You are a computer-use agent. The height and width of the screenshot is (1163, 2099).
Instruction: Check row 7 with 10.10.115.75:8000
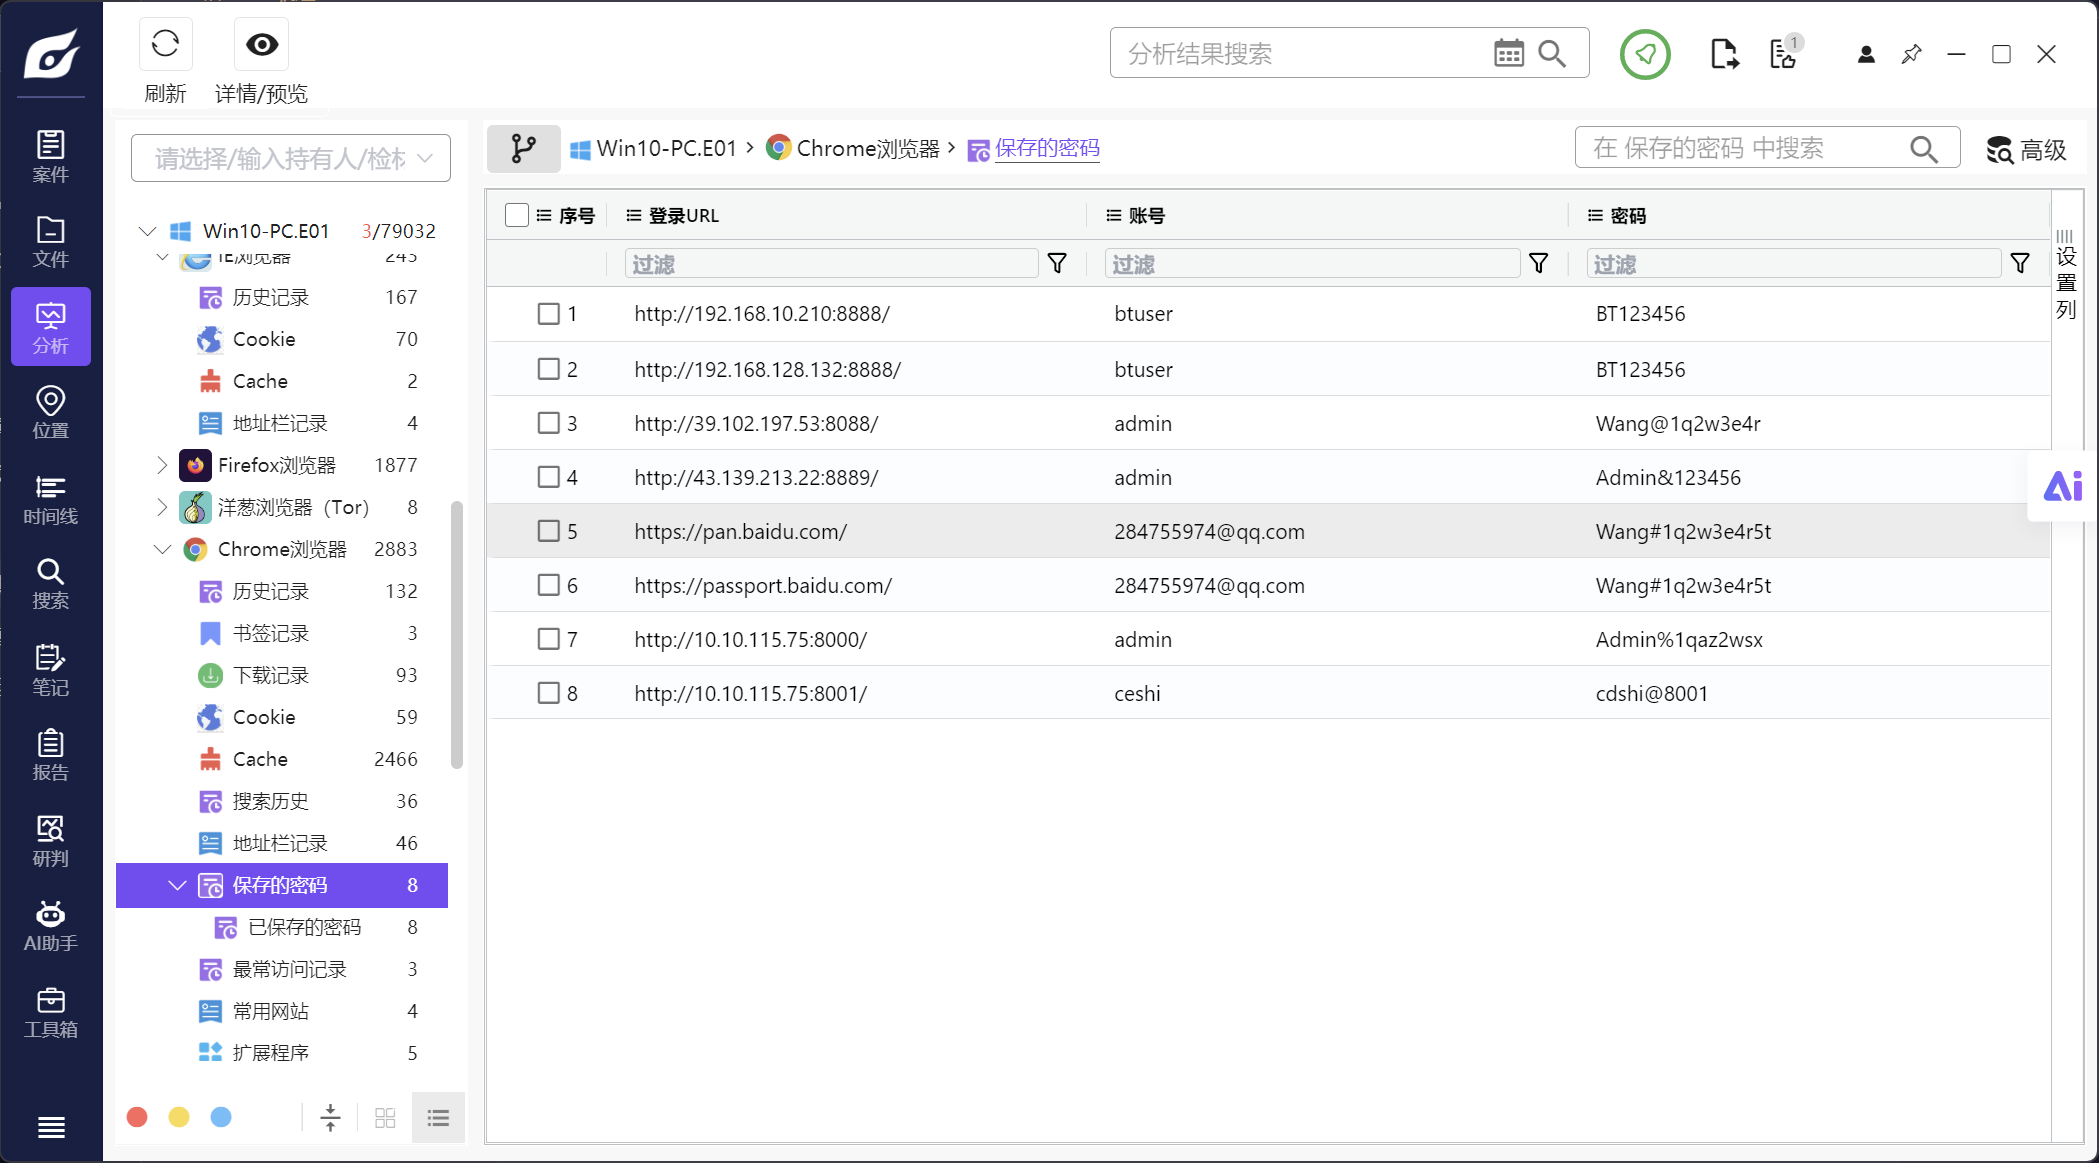pyautogui.click(x=548, y=639)
